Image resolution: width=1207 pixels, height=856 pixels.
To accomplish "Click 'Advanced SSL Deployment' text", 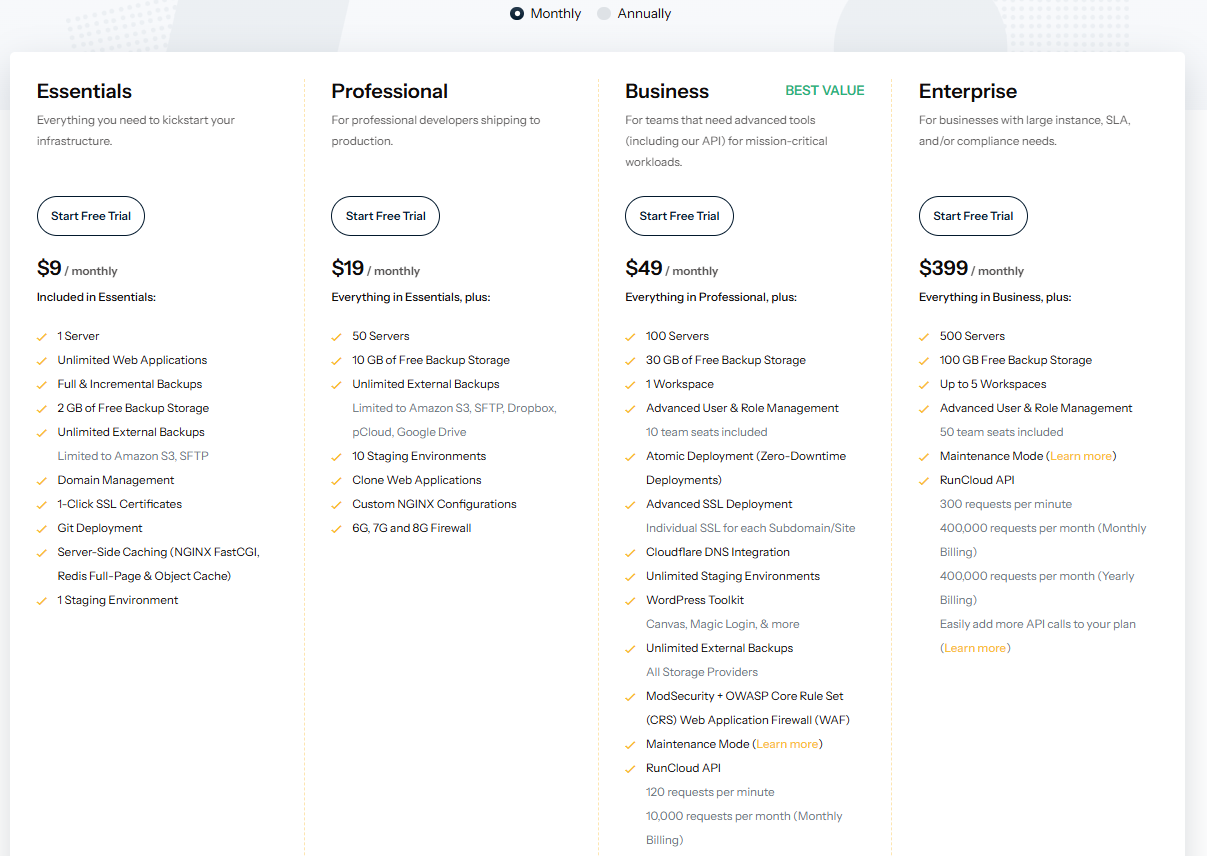I will 719,504.
